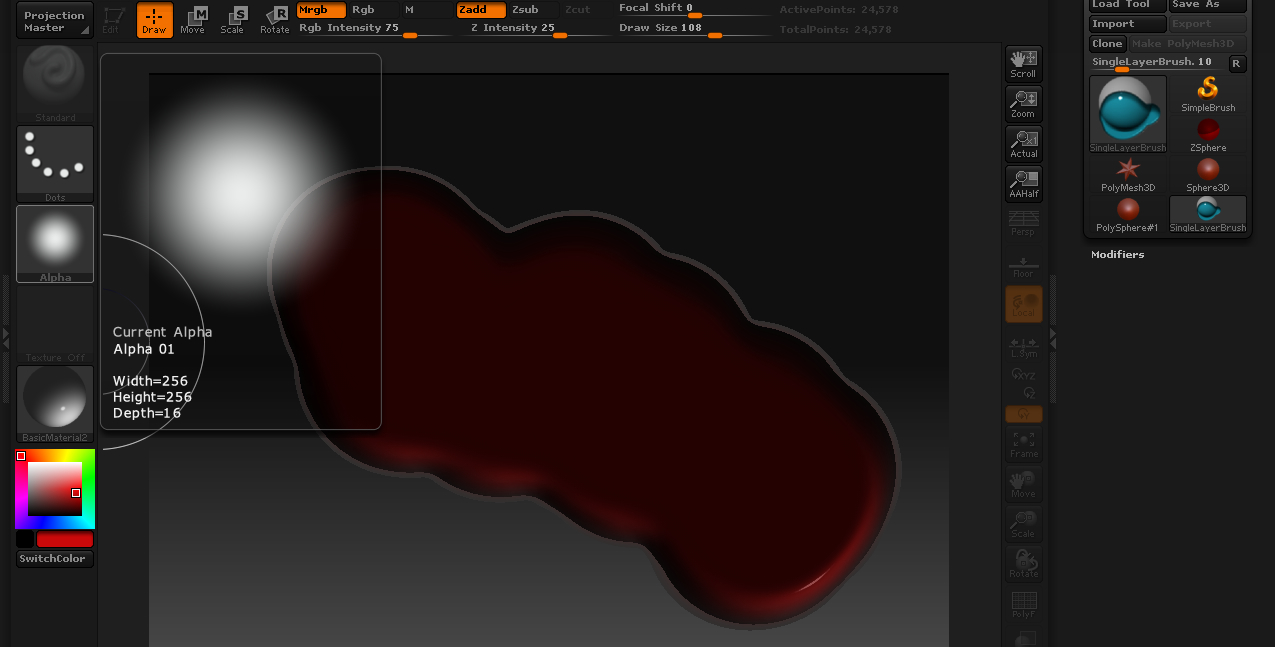
Task: Select the SimpleBrush tool
Action: (x=1207, y=93)
